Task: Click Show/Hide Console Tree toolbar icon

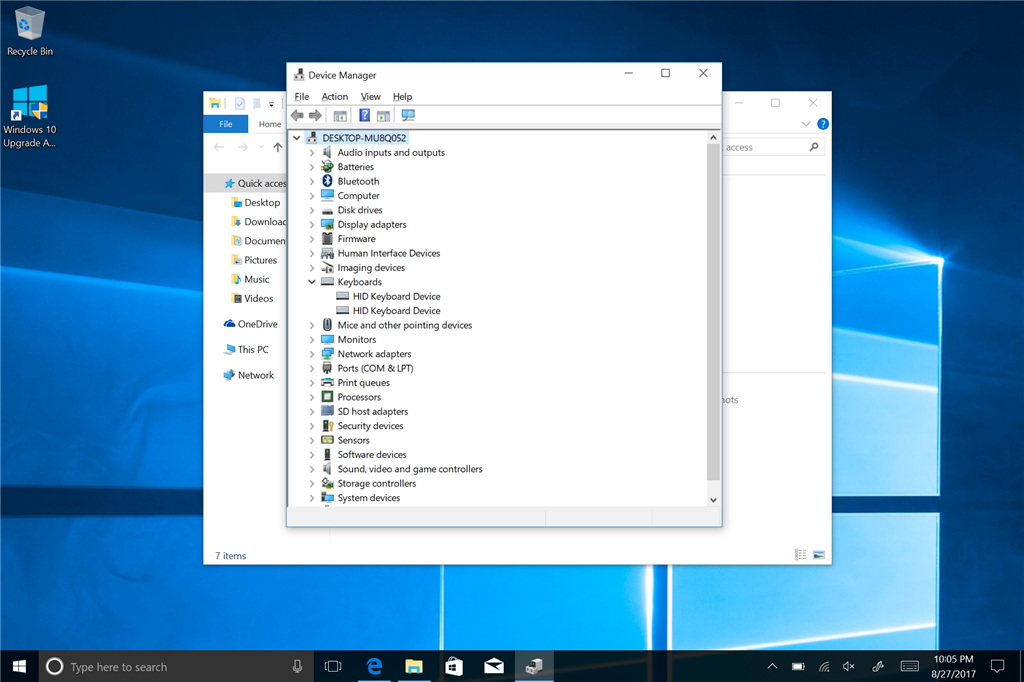Action: point(340,116)
